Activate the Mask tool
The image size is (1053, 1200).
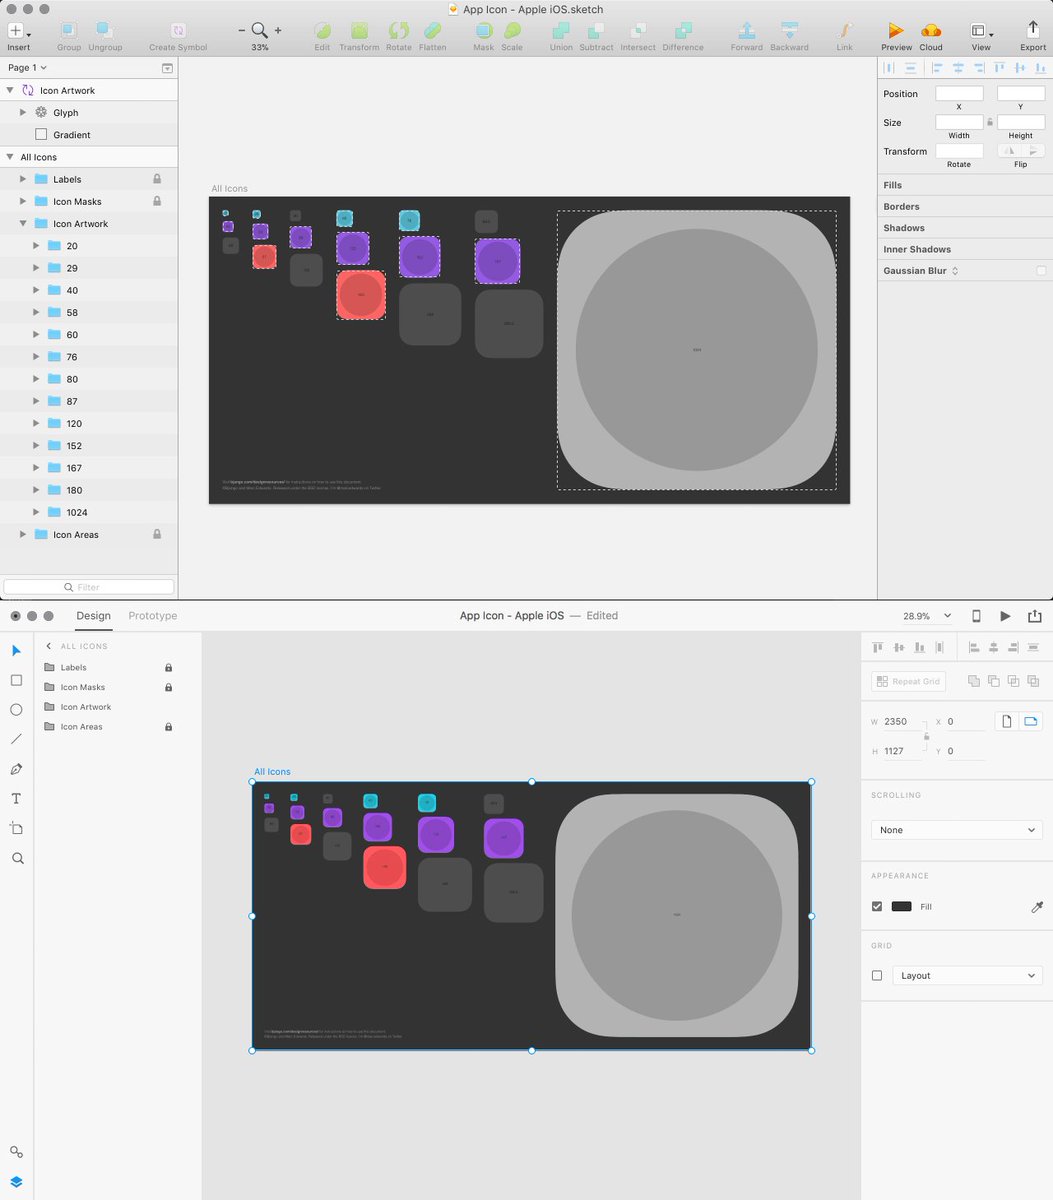coord(483,33)
